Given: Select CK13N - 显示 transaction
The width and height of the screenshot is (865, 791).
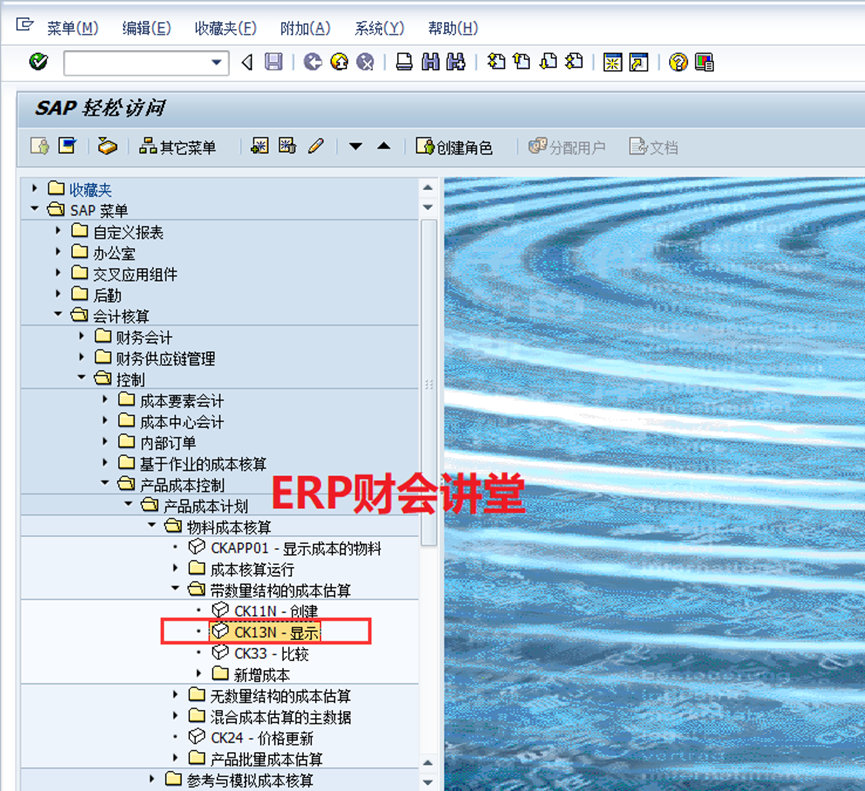Looking at the screenshot, I should coord(276,631).
